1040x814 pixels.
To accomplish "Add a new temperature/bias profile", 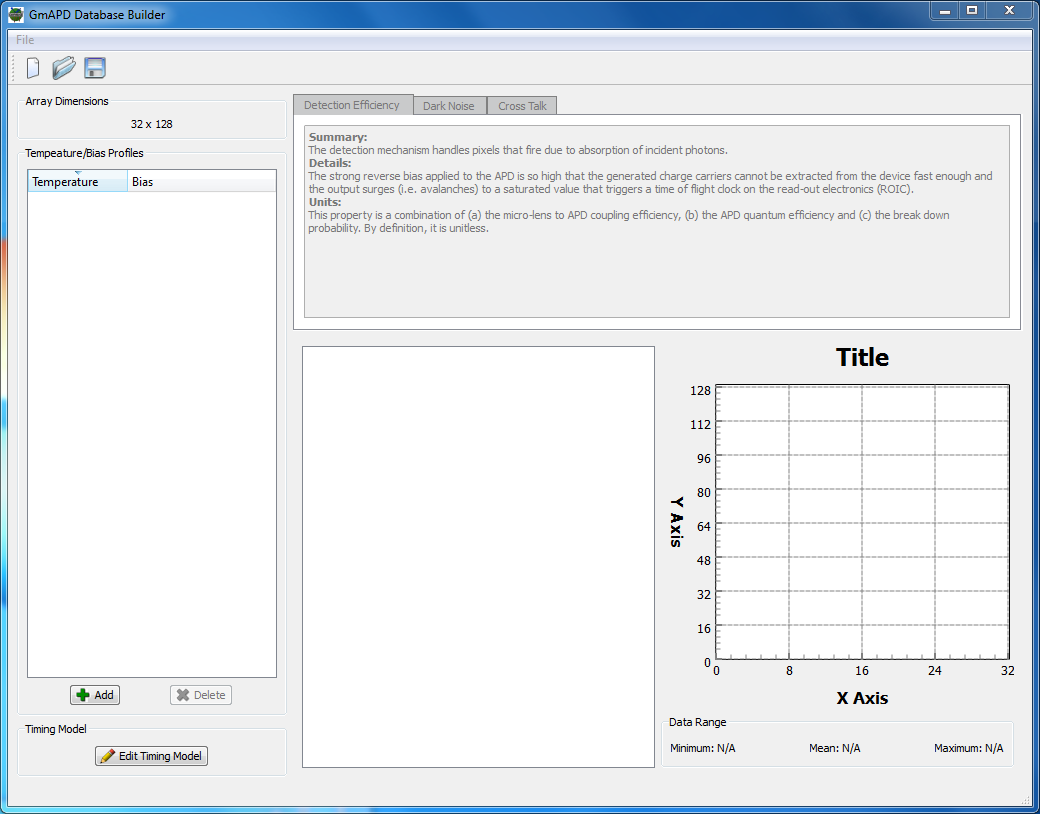I will point(95,695).
